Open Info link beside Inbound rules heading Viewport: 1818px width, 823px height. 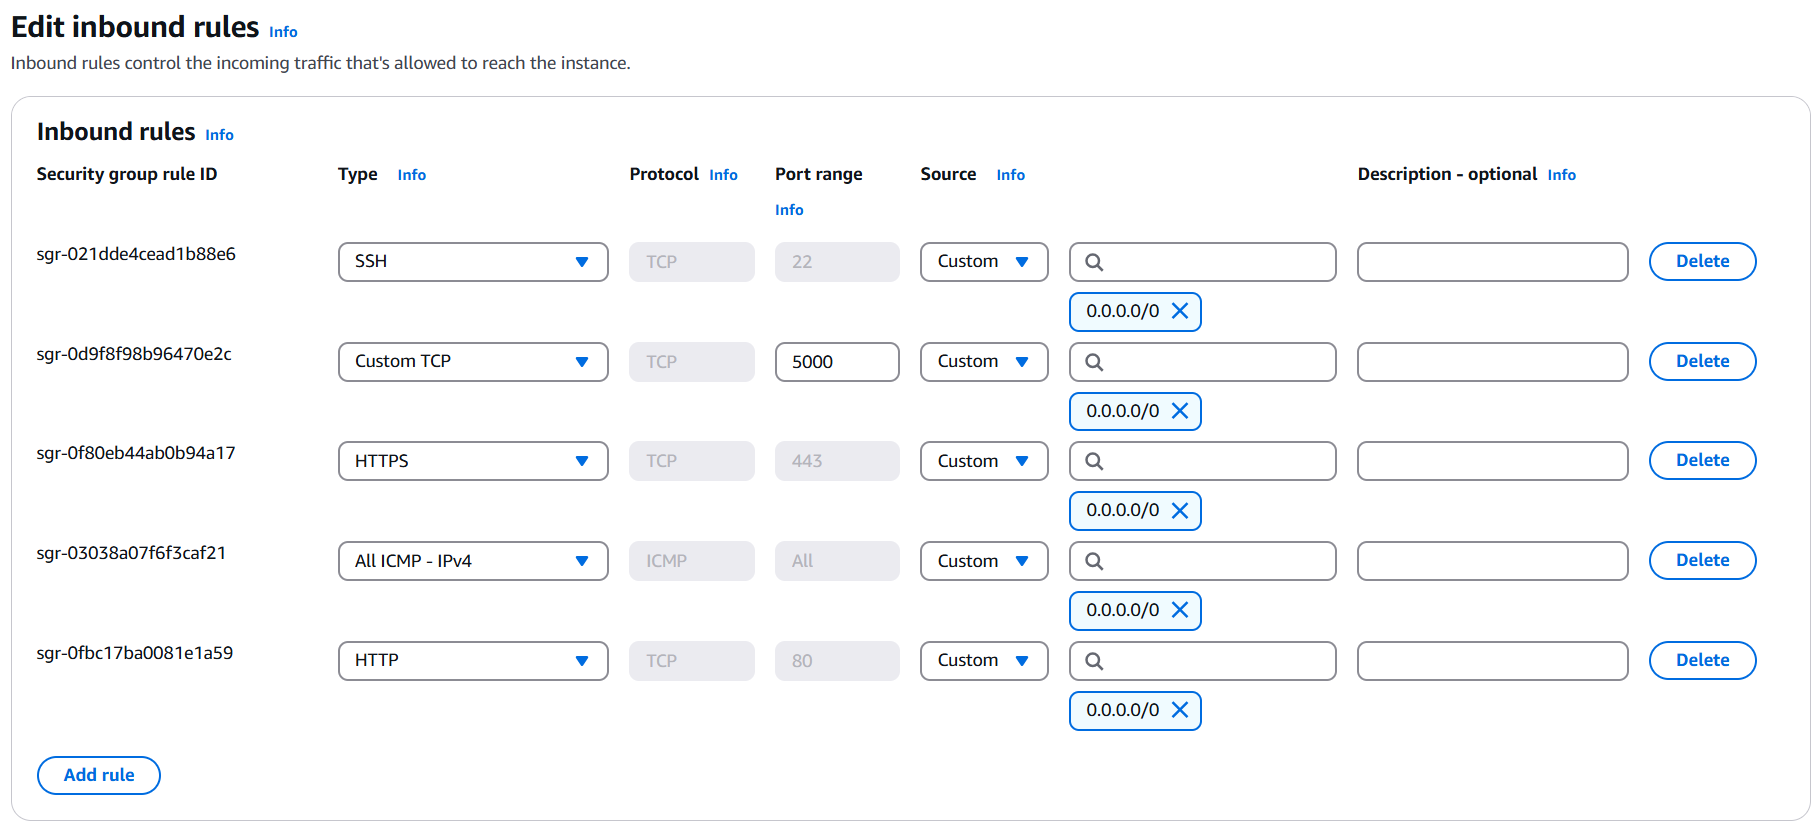[x=219, y=135]
